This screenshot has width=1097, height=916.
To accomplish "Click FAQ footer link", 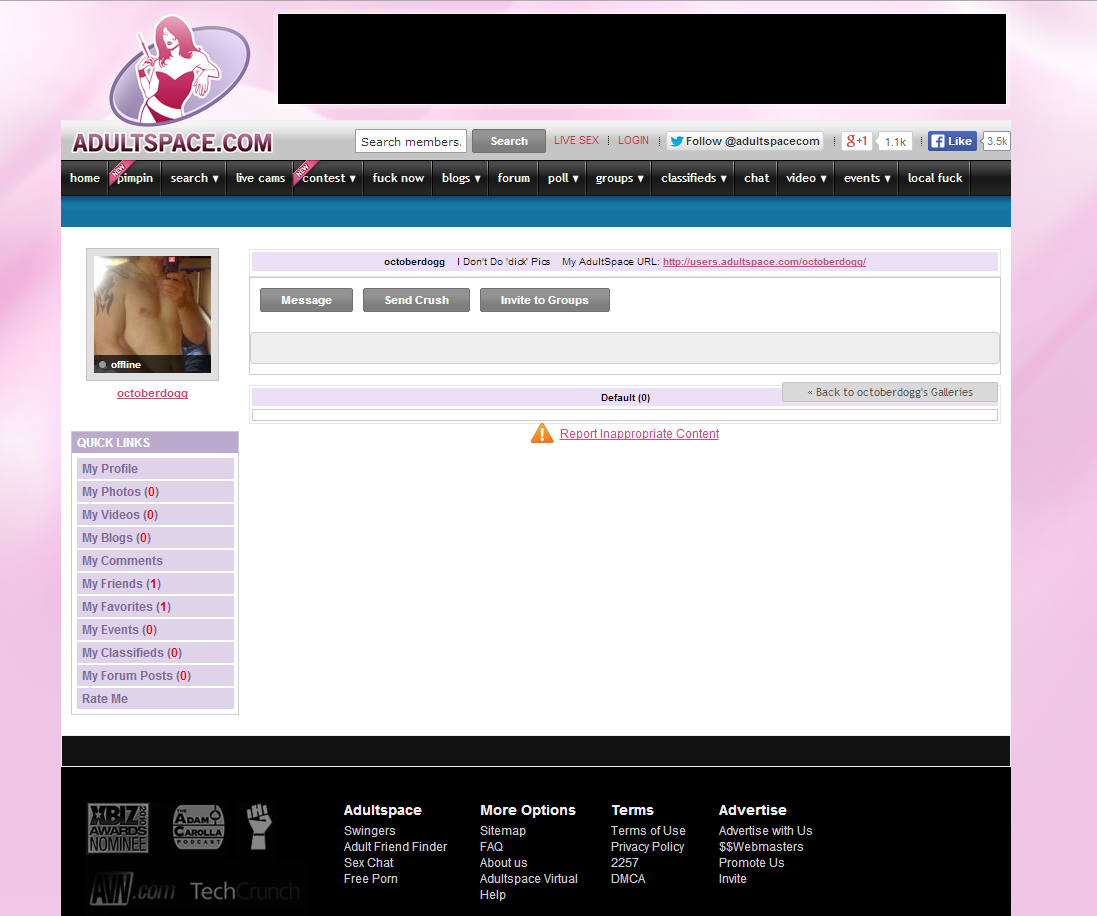I will [491, 847].
